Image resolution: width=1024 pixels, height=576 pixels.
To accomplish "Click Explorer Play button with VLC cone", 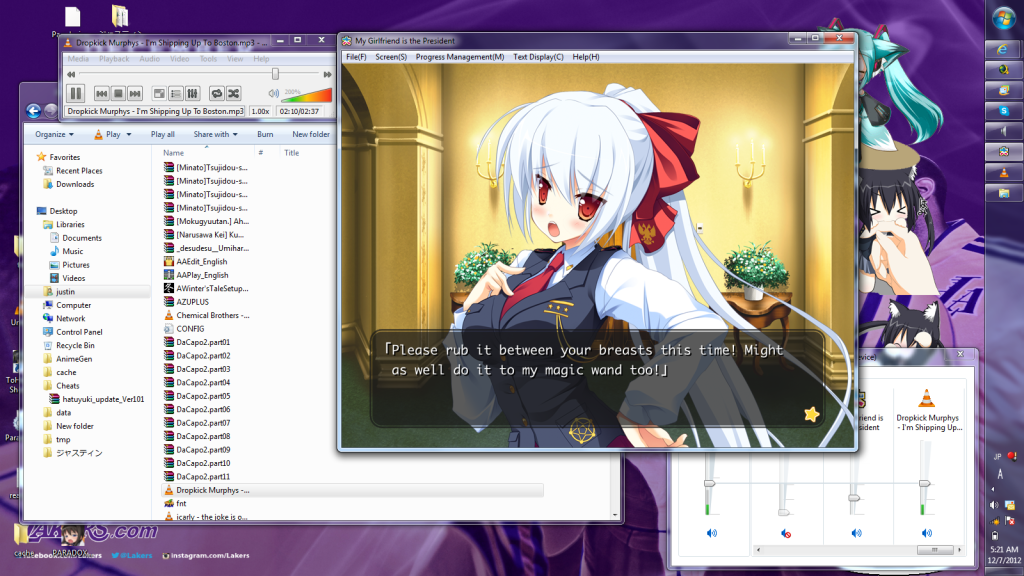I will click(x=108, y=134).
